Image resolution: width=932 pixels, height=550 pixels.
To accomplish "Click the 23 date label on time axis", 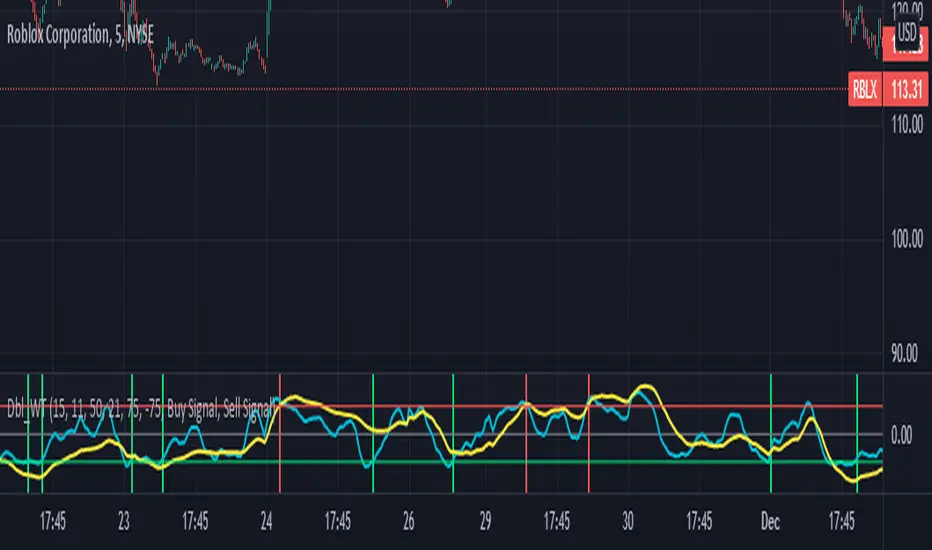I will coord(124,521).
